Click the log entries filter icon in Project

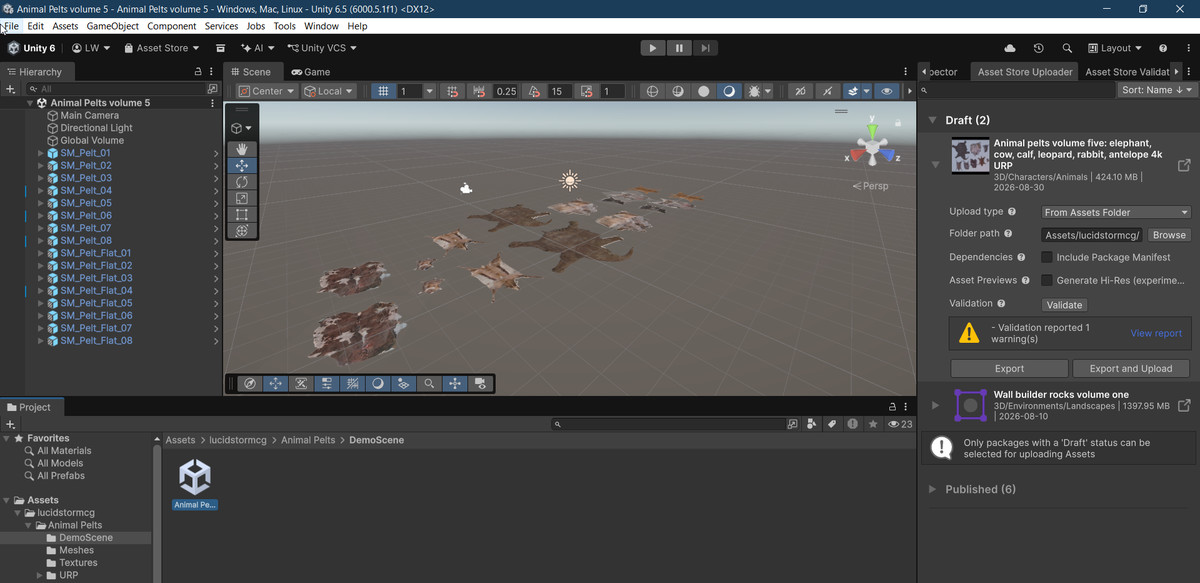coord(852,424)
